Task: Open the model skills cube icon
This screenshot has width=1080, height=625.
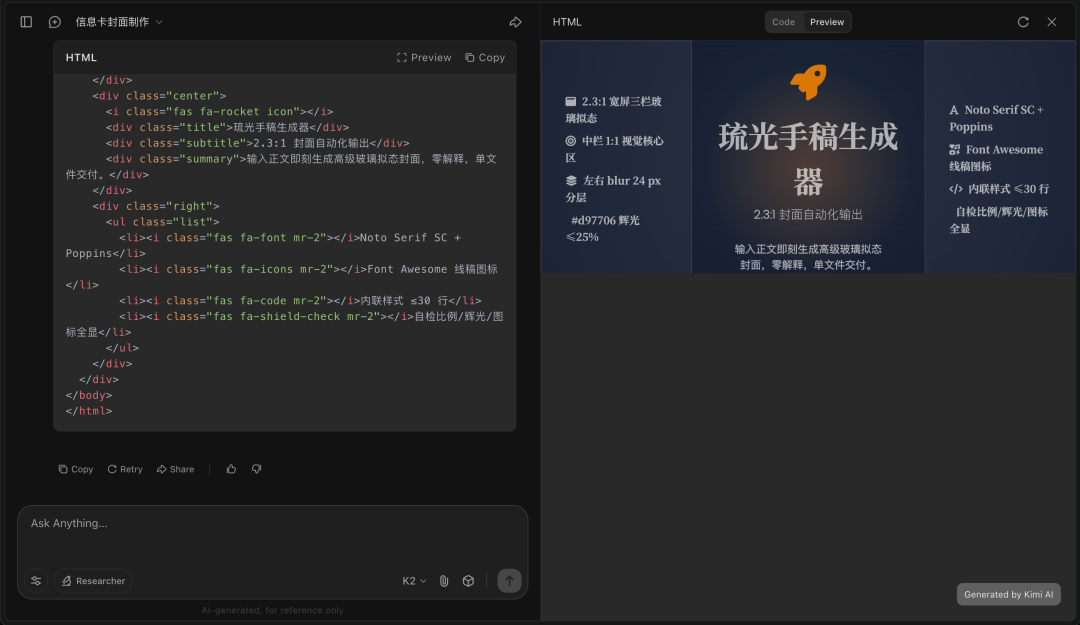Action: 468,580
